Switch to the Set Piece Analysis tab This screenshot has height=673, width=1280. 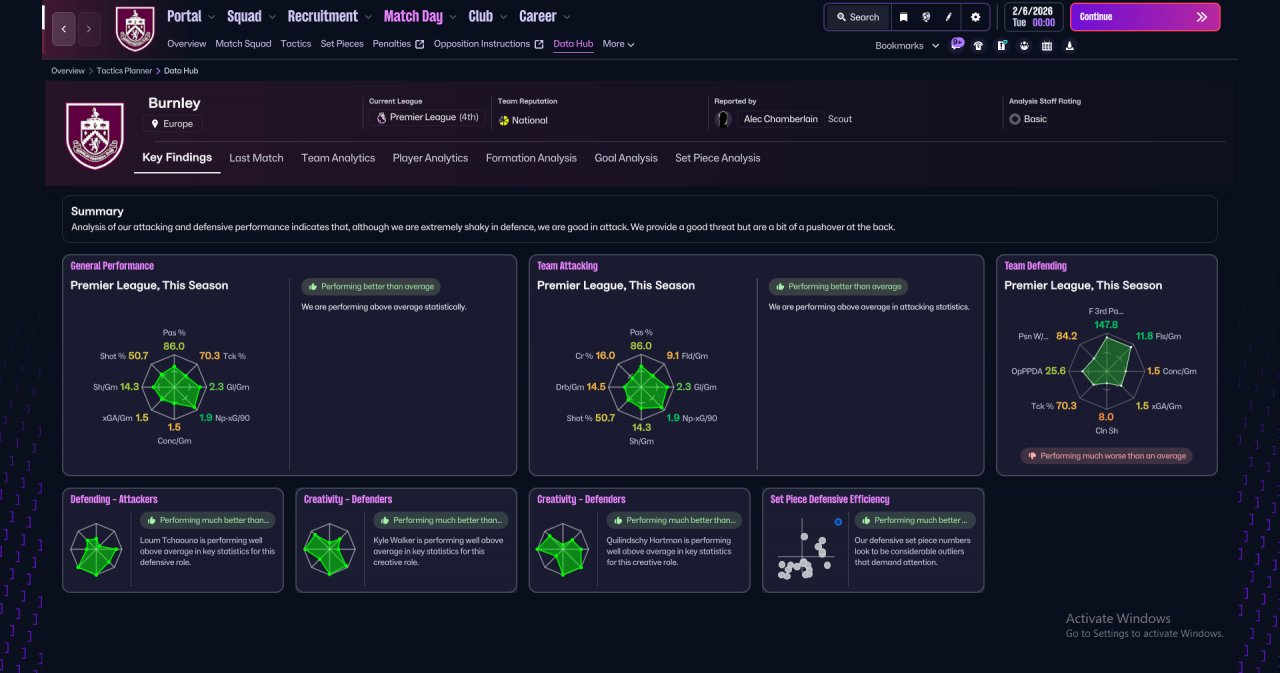(x=717, y=158)
